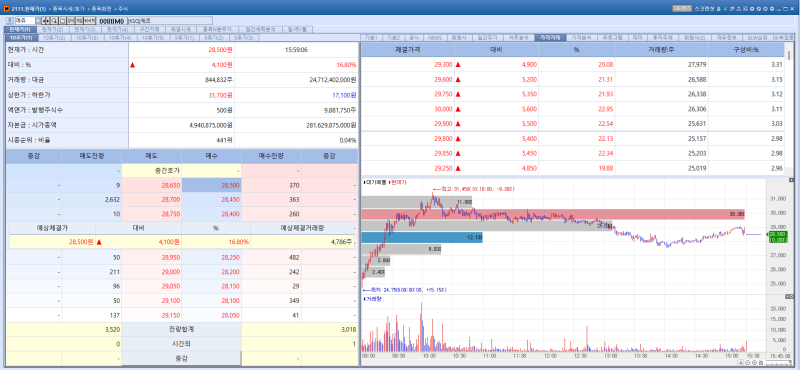
Task: Click the 잔량합계 row label
Action: pyautogui.click(x=182, y=330)
